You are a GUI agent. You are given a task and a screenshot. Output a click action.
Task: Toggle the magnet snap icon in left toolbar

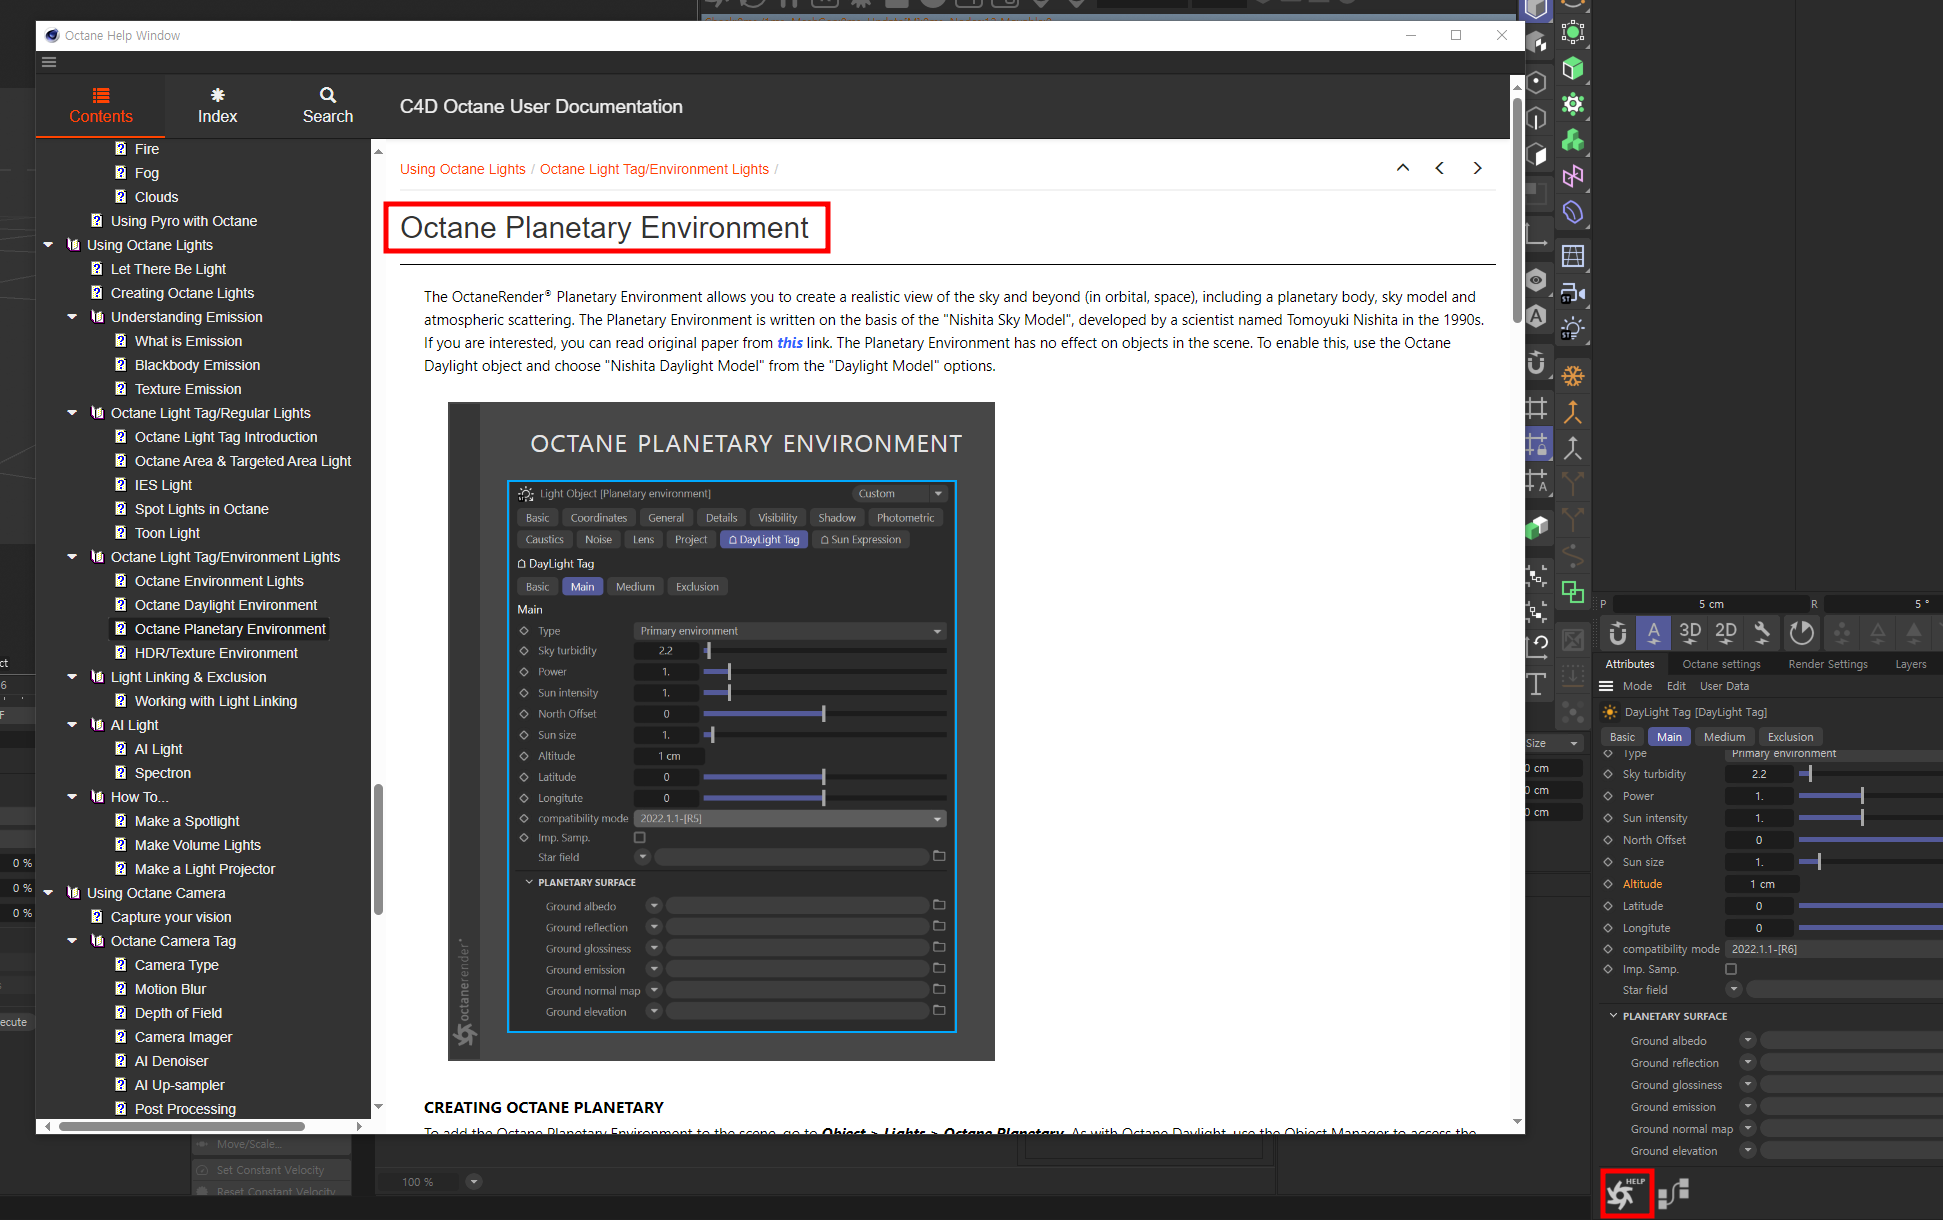[x=1537, y=363]
